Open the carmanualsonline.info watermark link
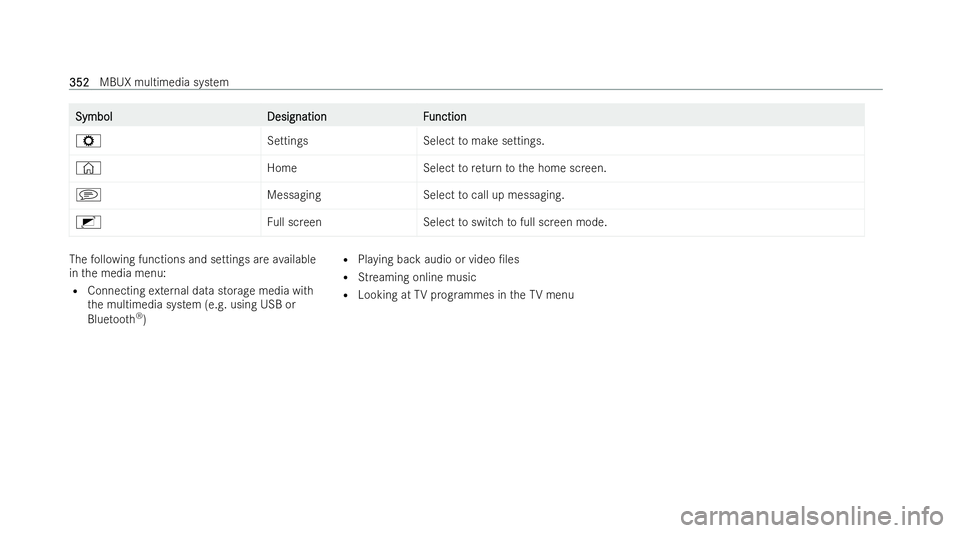 pos(812,516)
